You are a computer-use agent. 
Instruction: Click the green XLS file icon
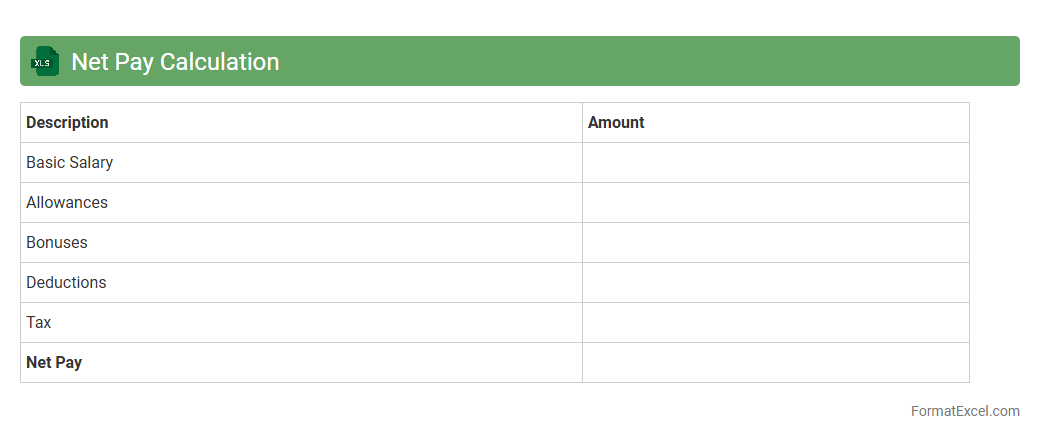point(45,61)
